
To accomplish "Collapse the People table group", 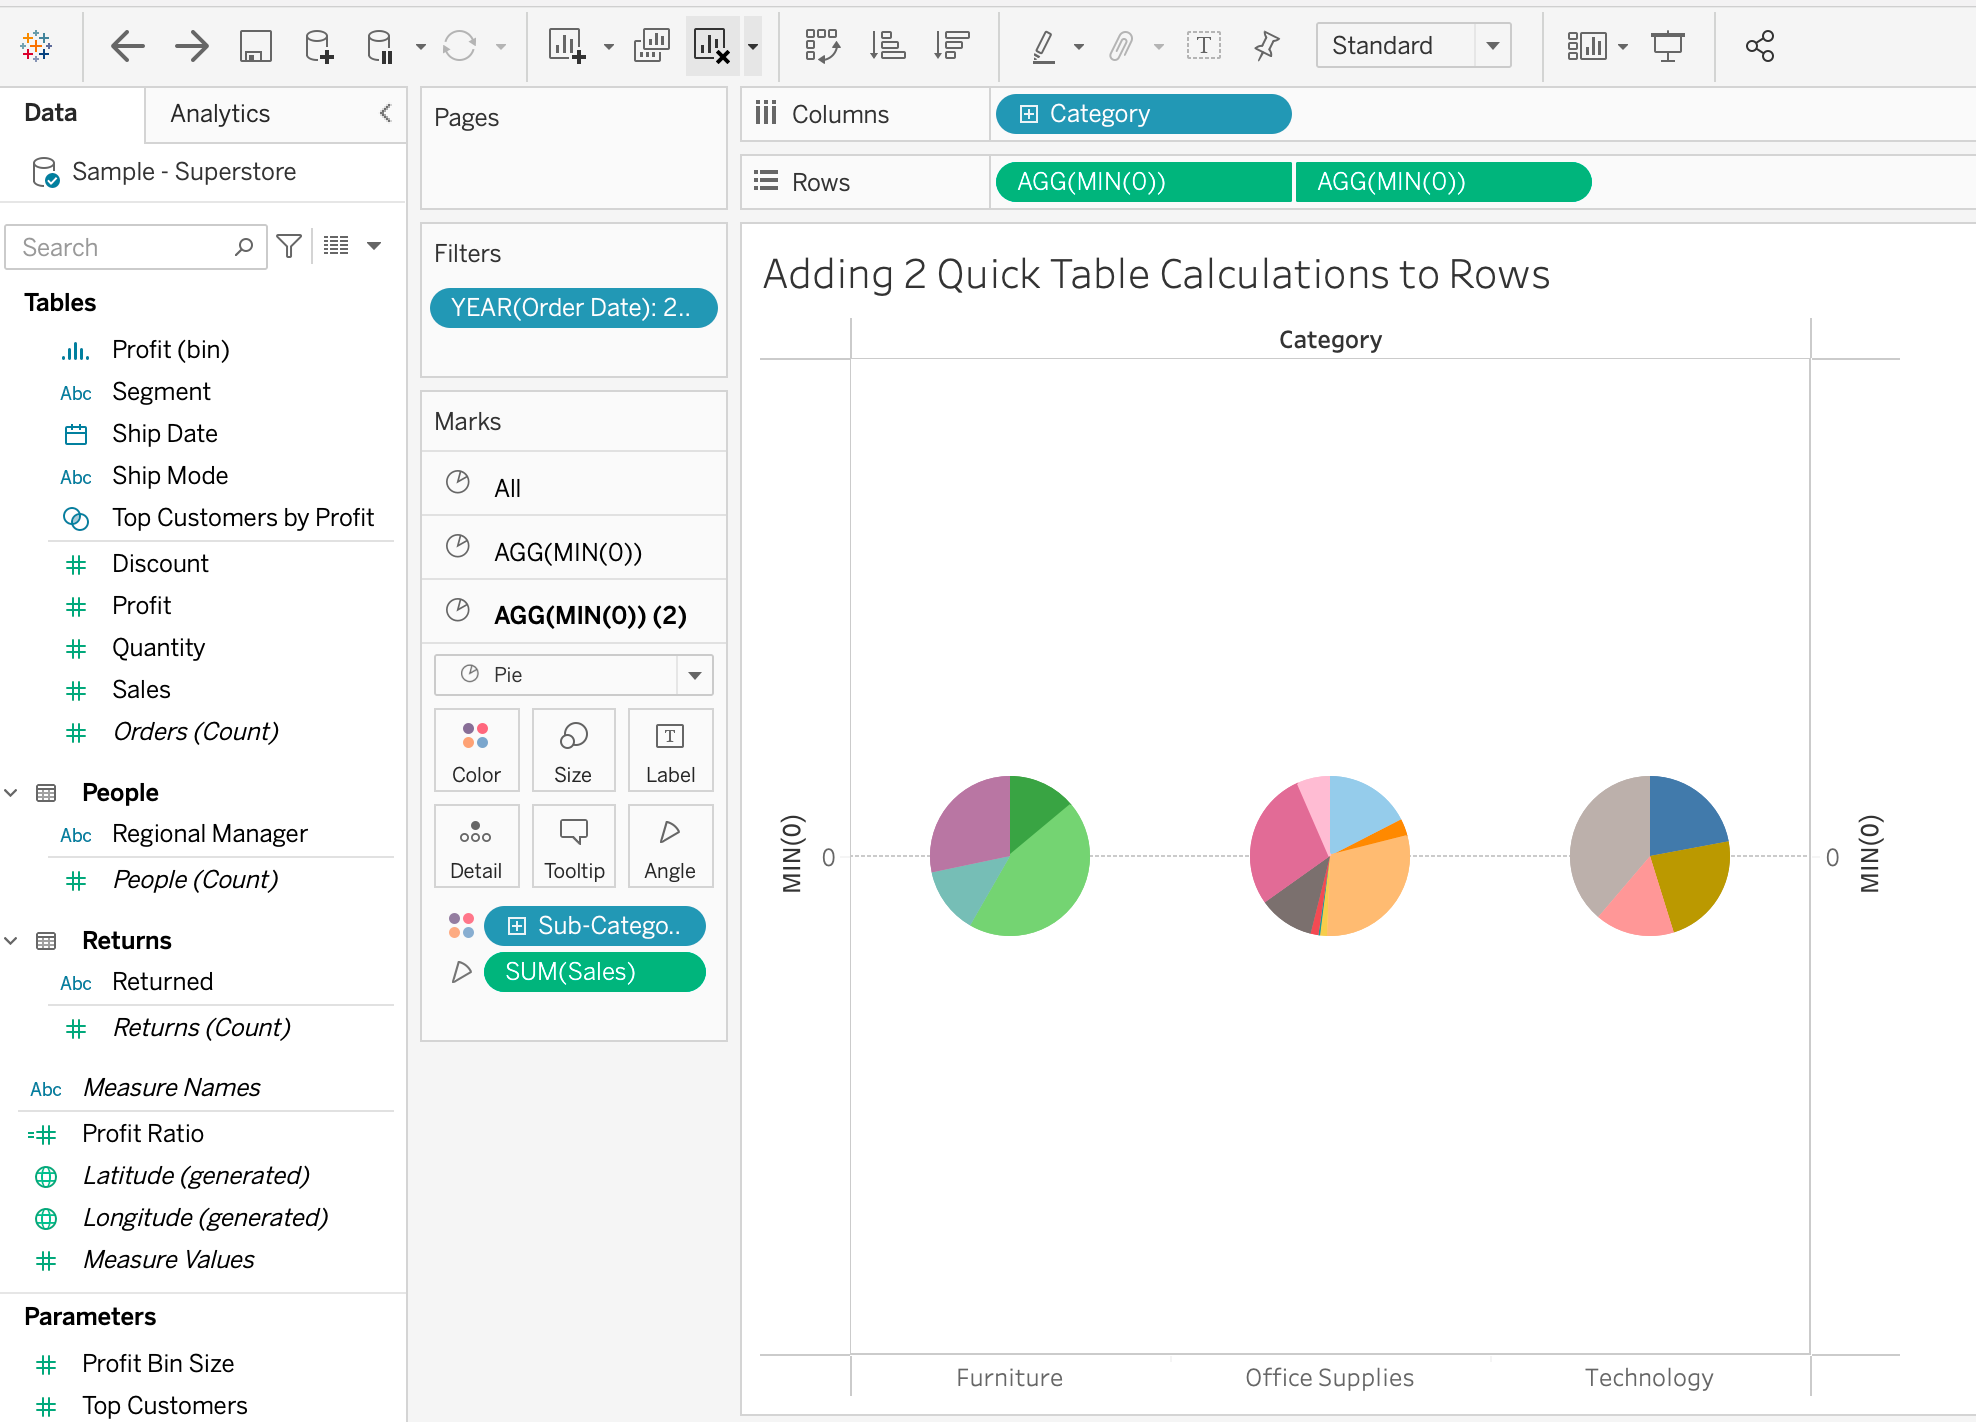I will [x=11, y=792].
